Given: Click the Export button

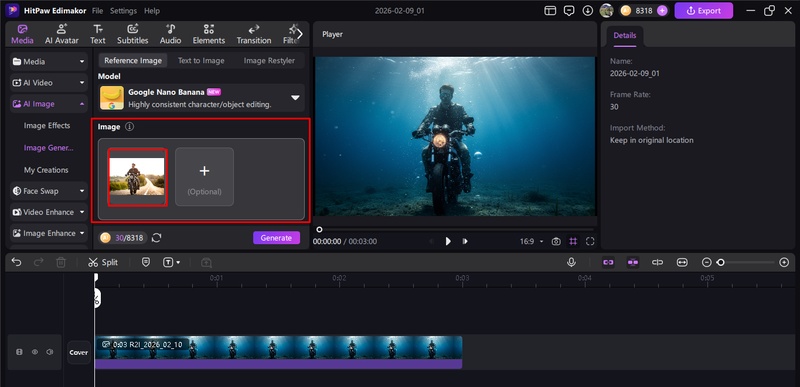Looking at the screenshot, I should tap(704, 11).
